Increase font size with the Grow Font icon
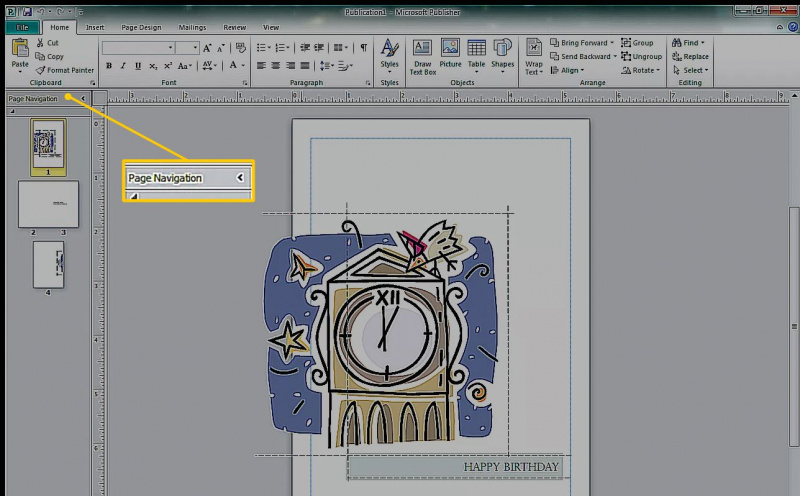 pyautogui.click(x=207, y=48)
